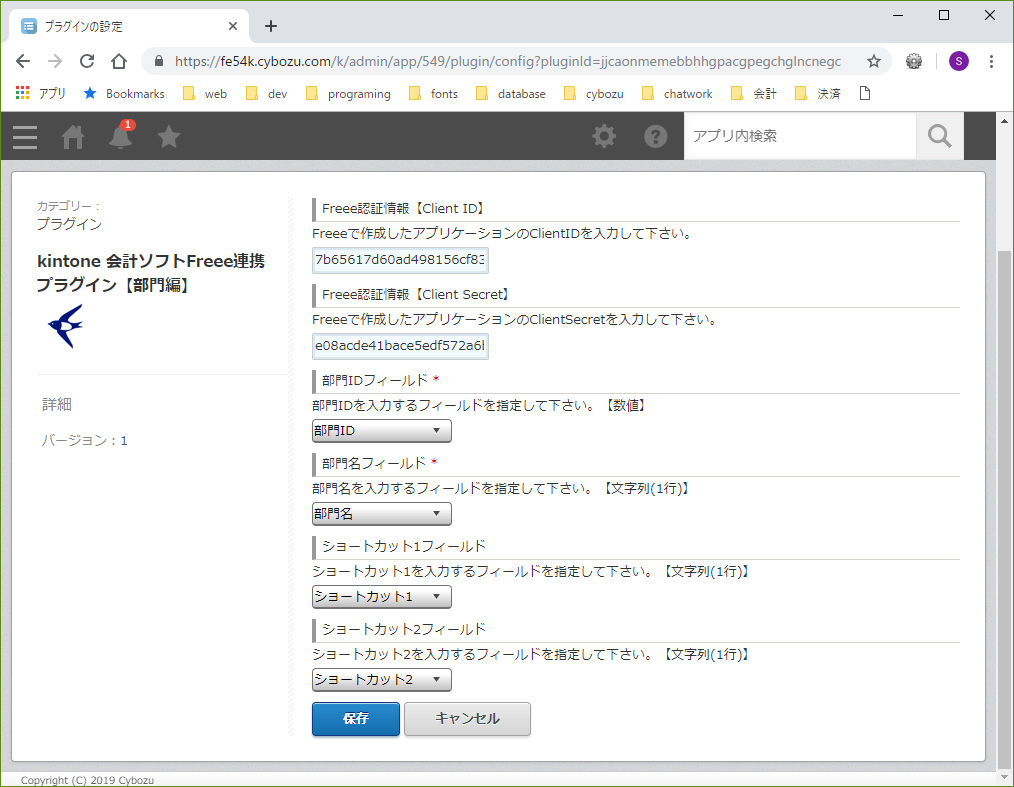
Task: Open the kintone hamburger menu
Action: (x=25, y=137)
